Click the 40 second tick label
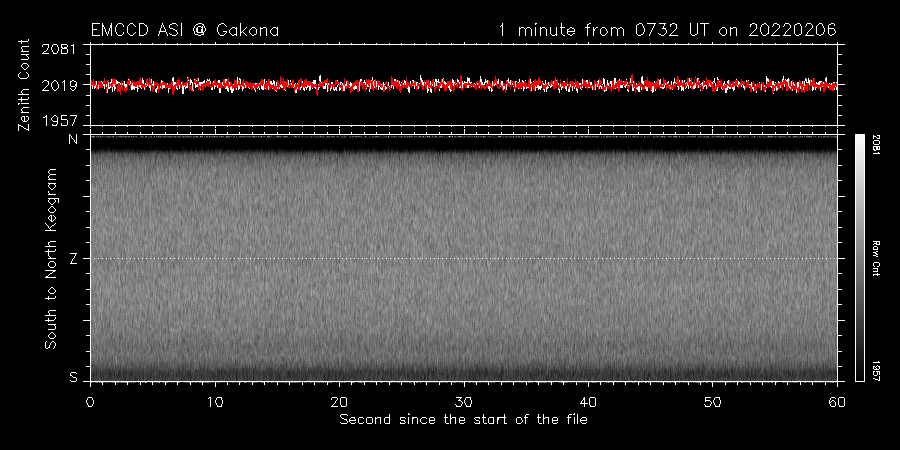This screenshot has width=900, height=450. click(x=588, y=402)
